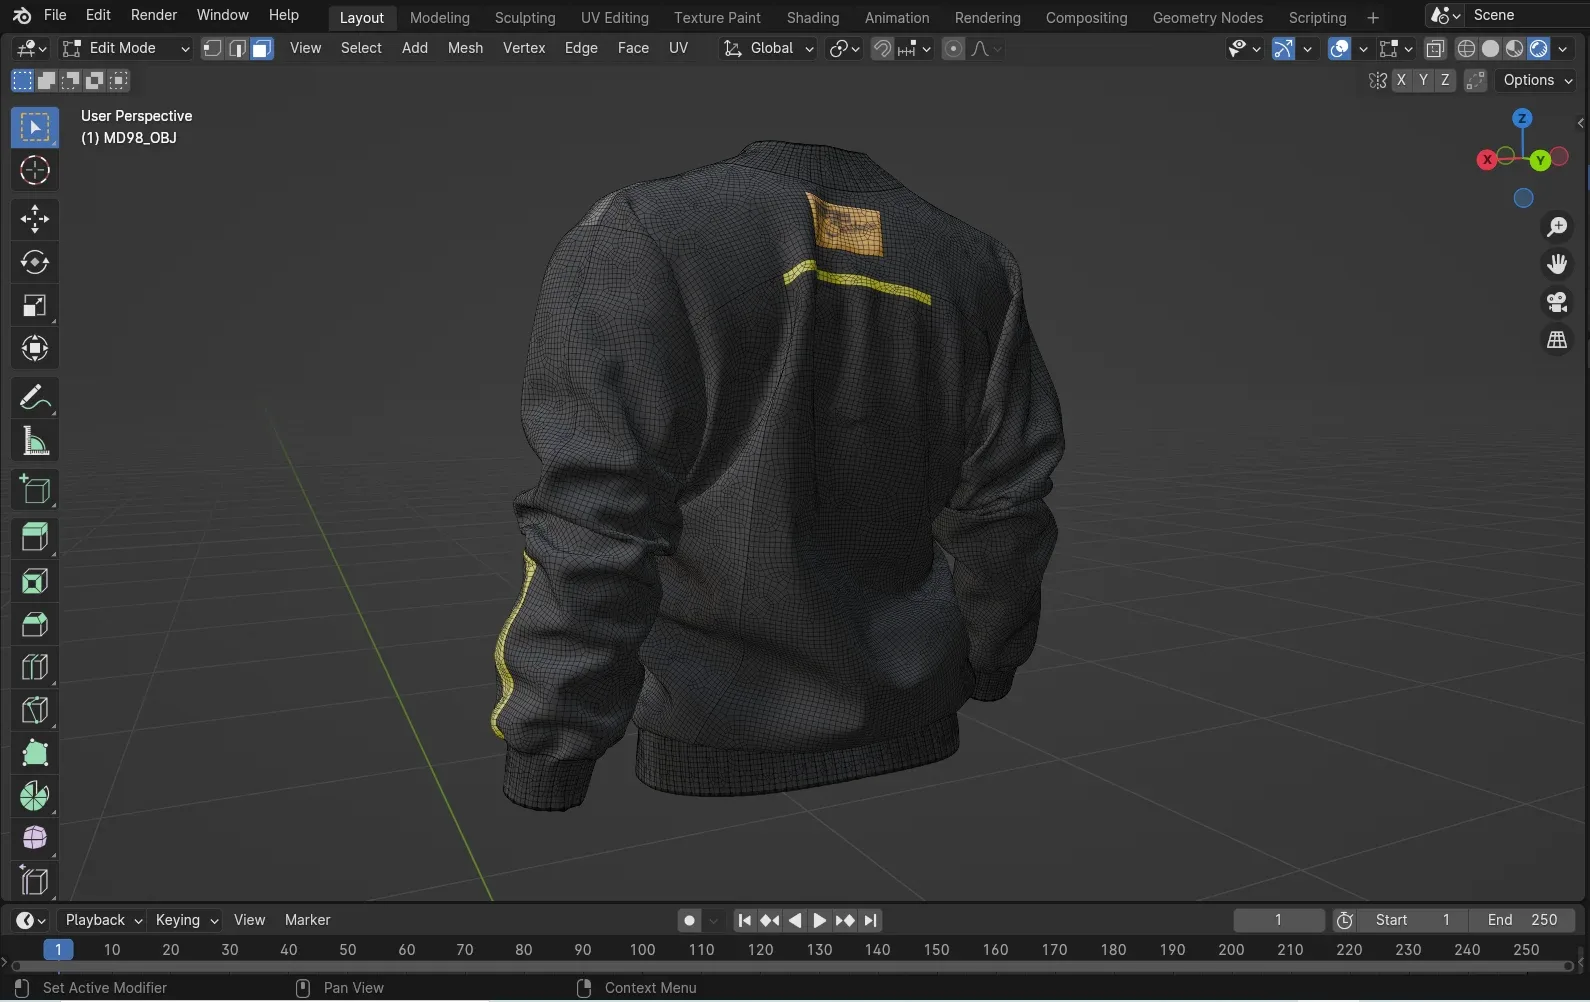Click frame 100 on the timeline
1590x1002 pixels.
(642, 950)
